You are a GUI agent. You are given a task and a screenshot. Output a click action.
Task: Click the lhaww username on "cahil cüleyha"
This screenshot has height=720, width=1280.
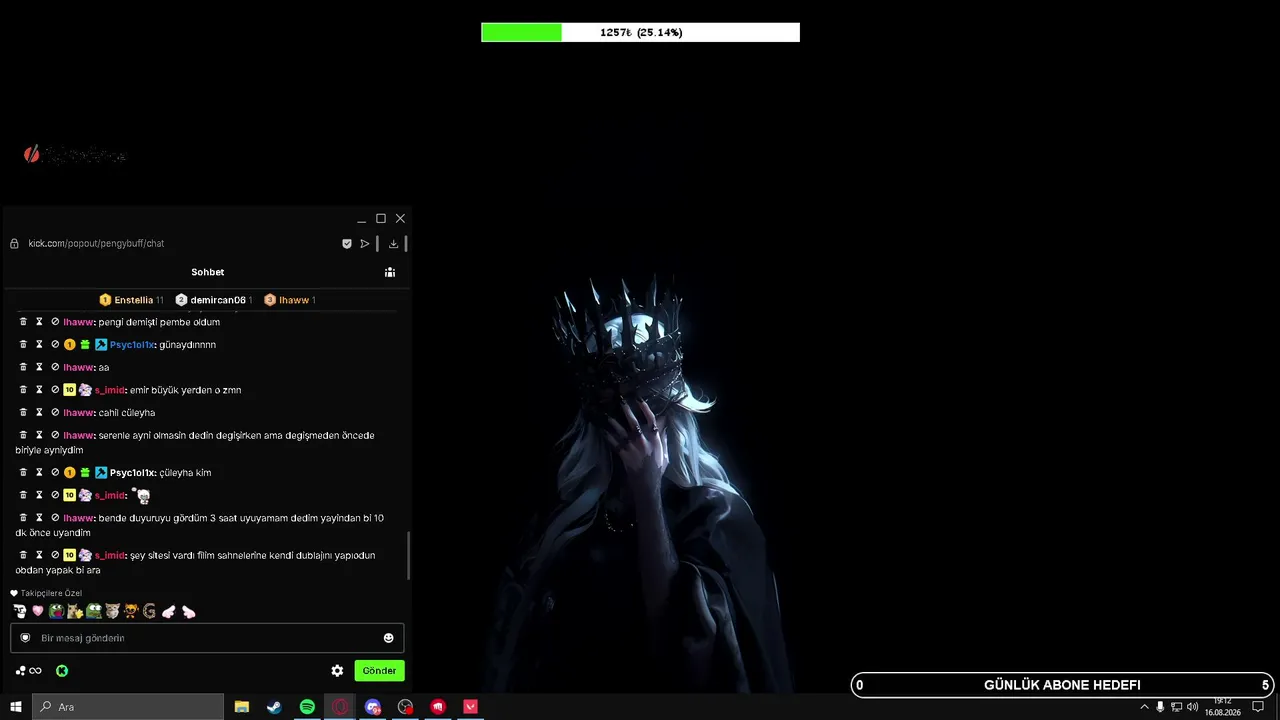pos(79,413)
